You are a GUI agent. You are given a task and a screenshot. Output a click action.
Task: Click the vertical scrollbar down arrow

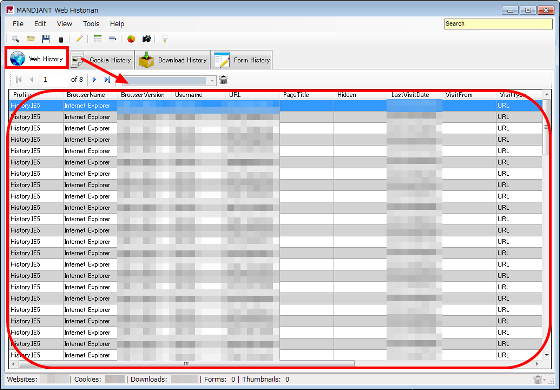click(x=546, y=355)
